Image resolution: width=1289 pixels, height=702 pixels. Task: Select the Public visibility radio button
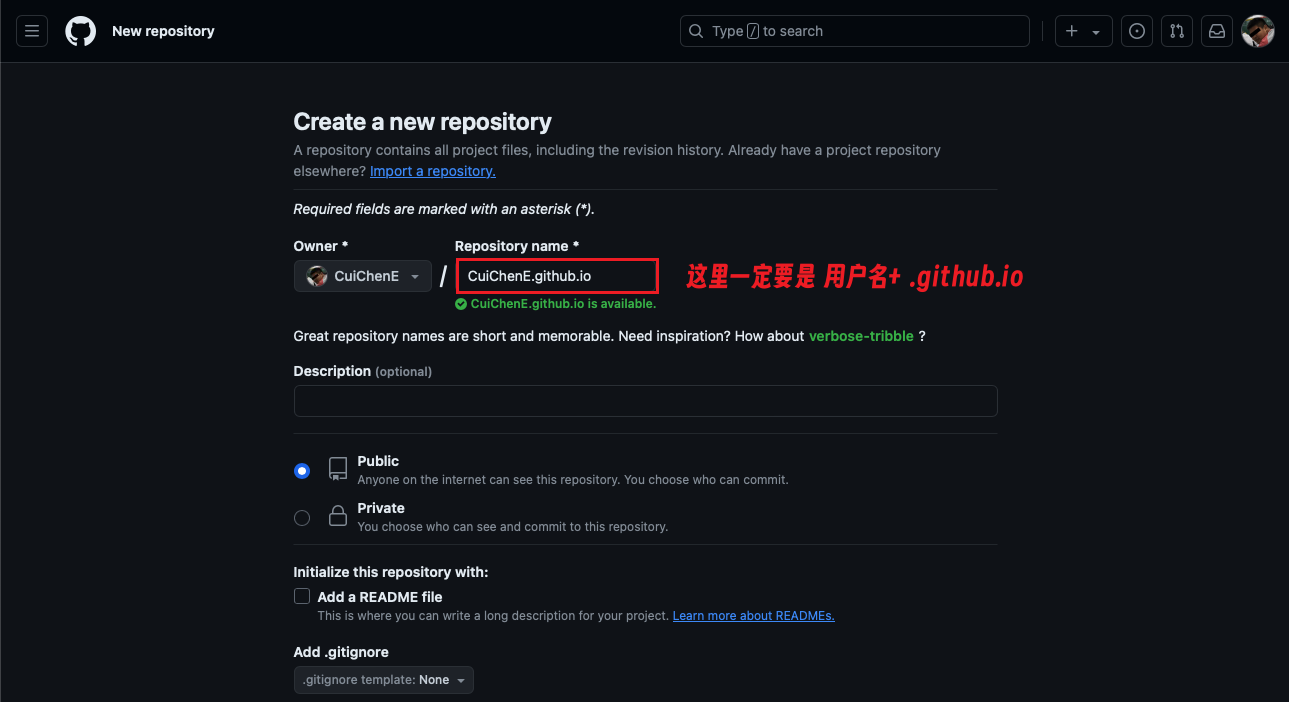click(302, 471)
